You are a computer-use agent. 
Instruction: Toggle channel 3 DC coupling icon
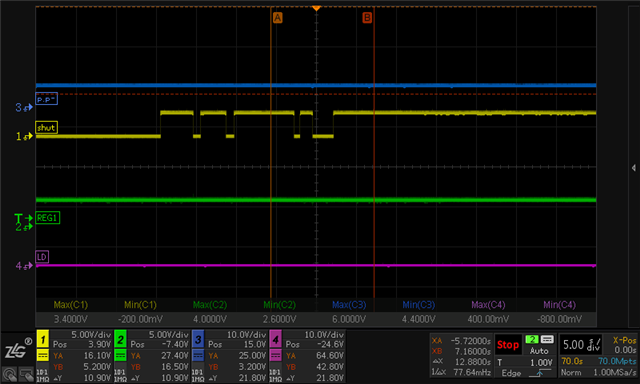pos(198,355)
